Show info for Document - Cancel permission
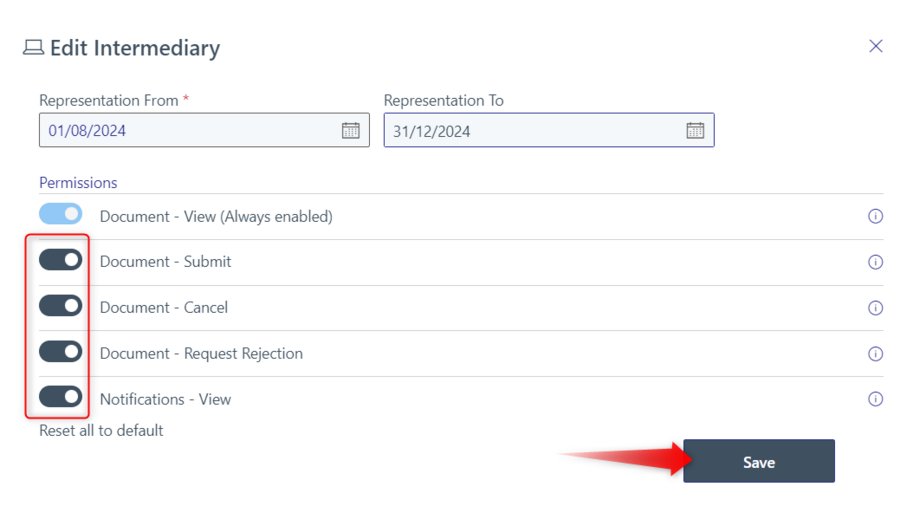 [875, 308]
